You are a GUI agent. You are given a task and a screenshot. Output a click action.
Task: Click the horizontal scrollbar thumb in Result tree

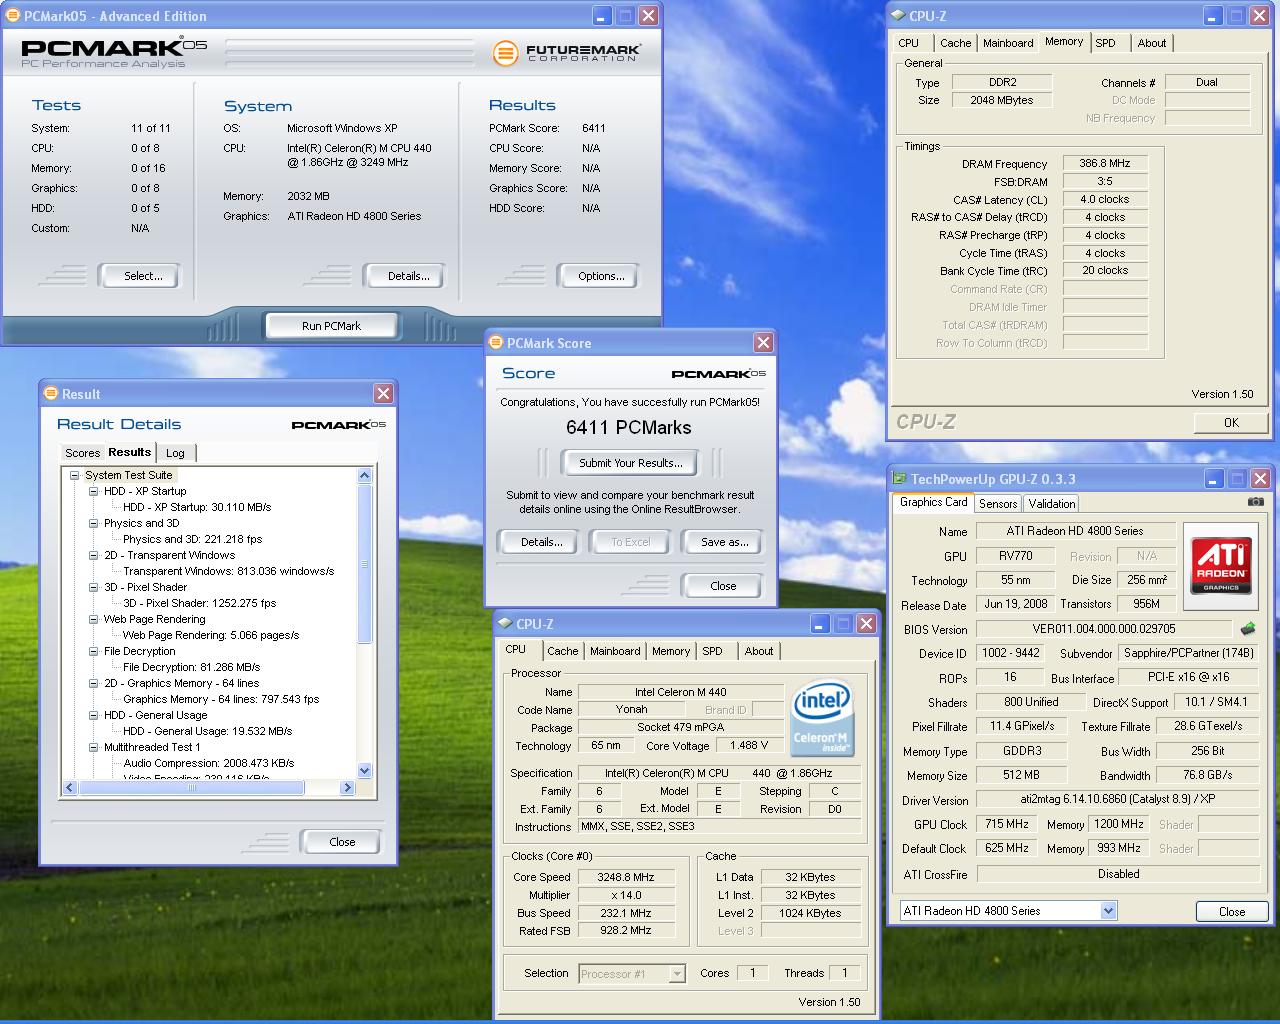click(x=192, y=788)
